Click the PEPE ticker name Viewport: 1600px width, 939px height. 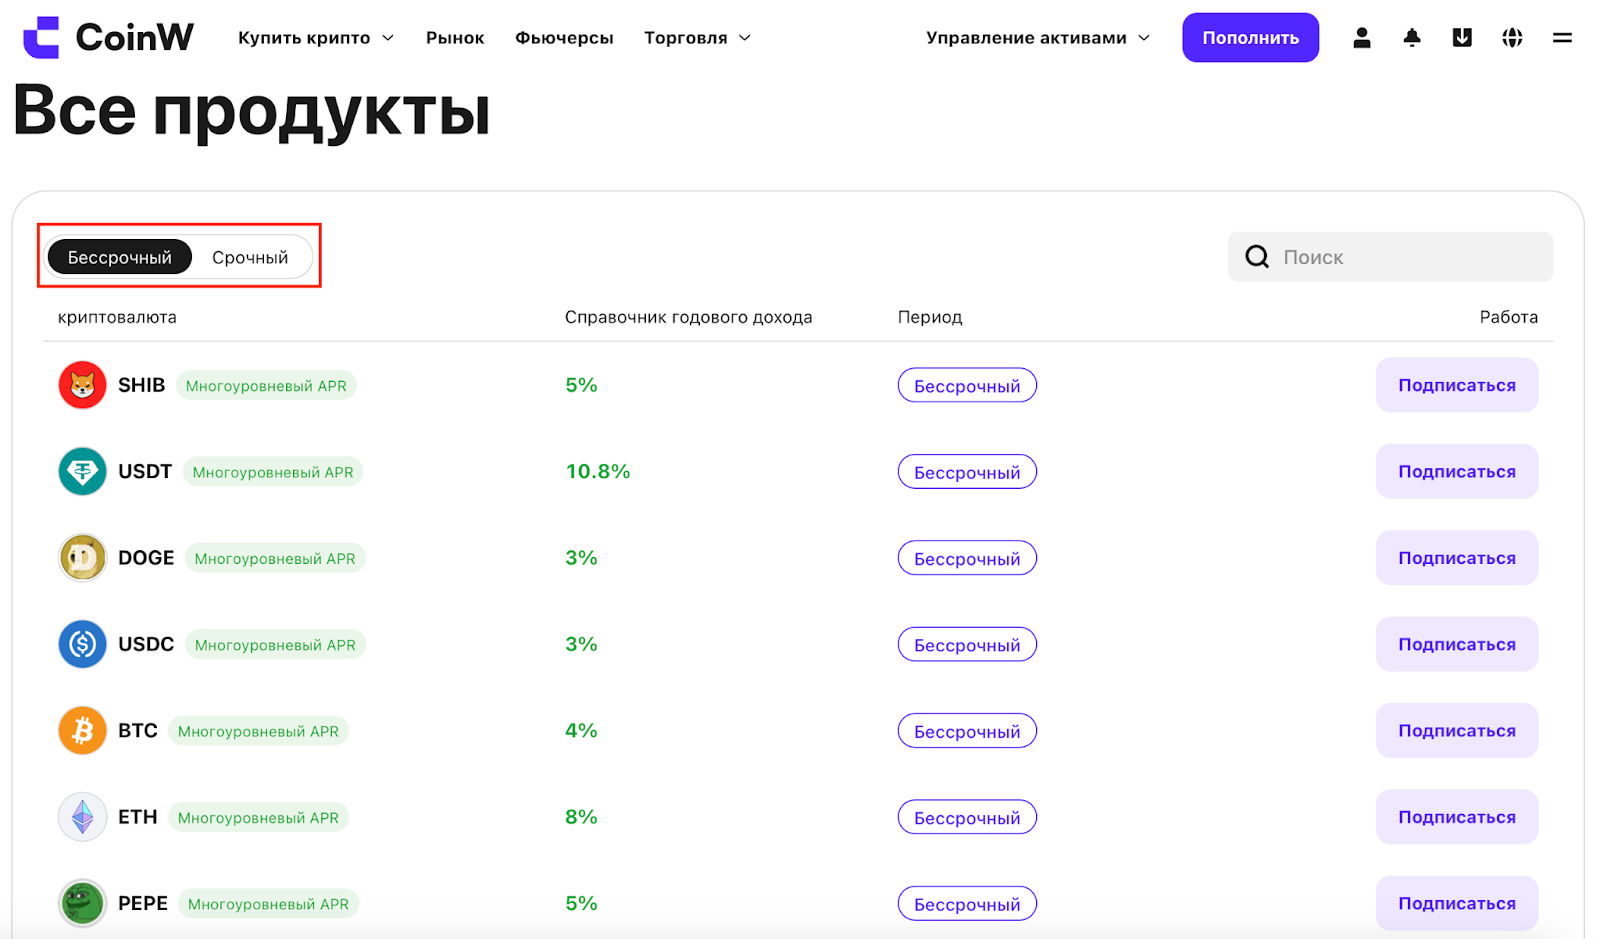(143, 904)
